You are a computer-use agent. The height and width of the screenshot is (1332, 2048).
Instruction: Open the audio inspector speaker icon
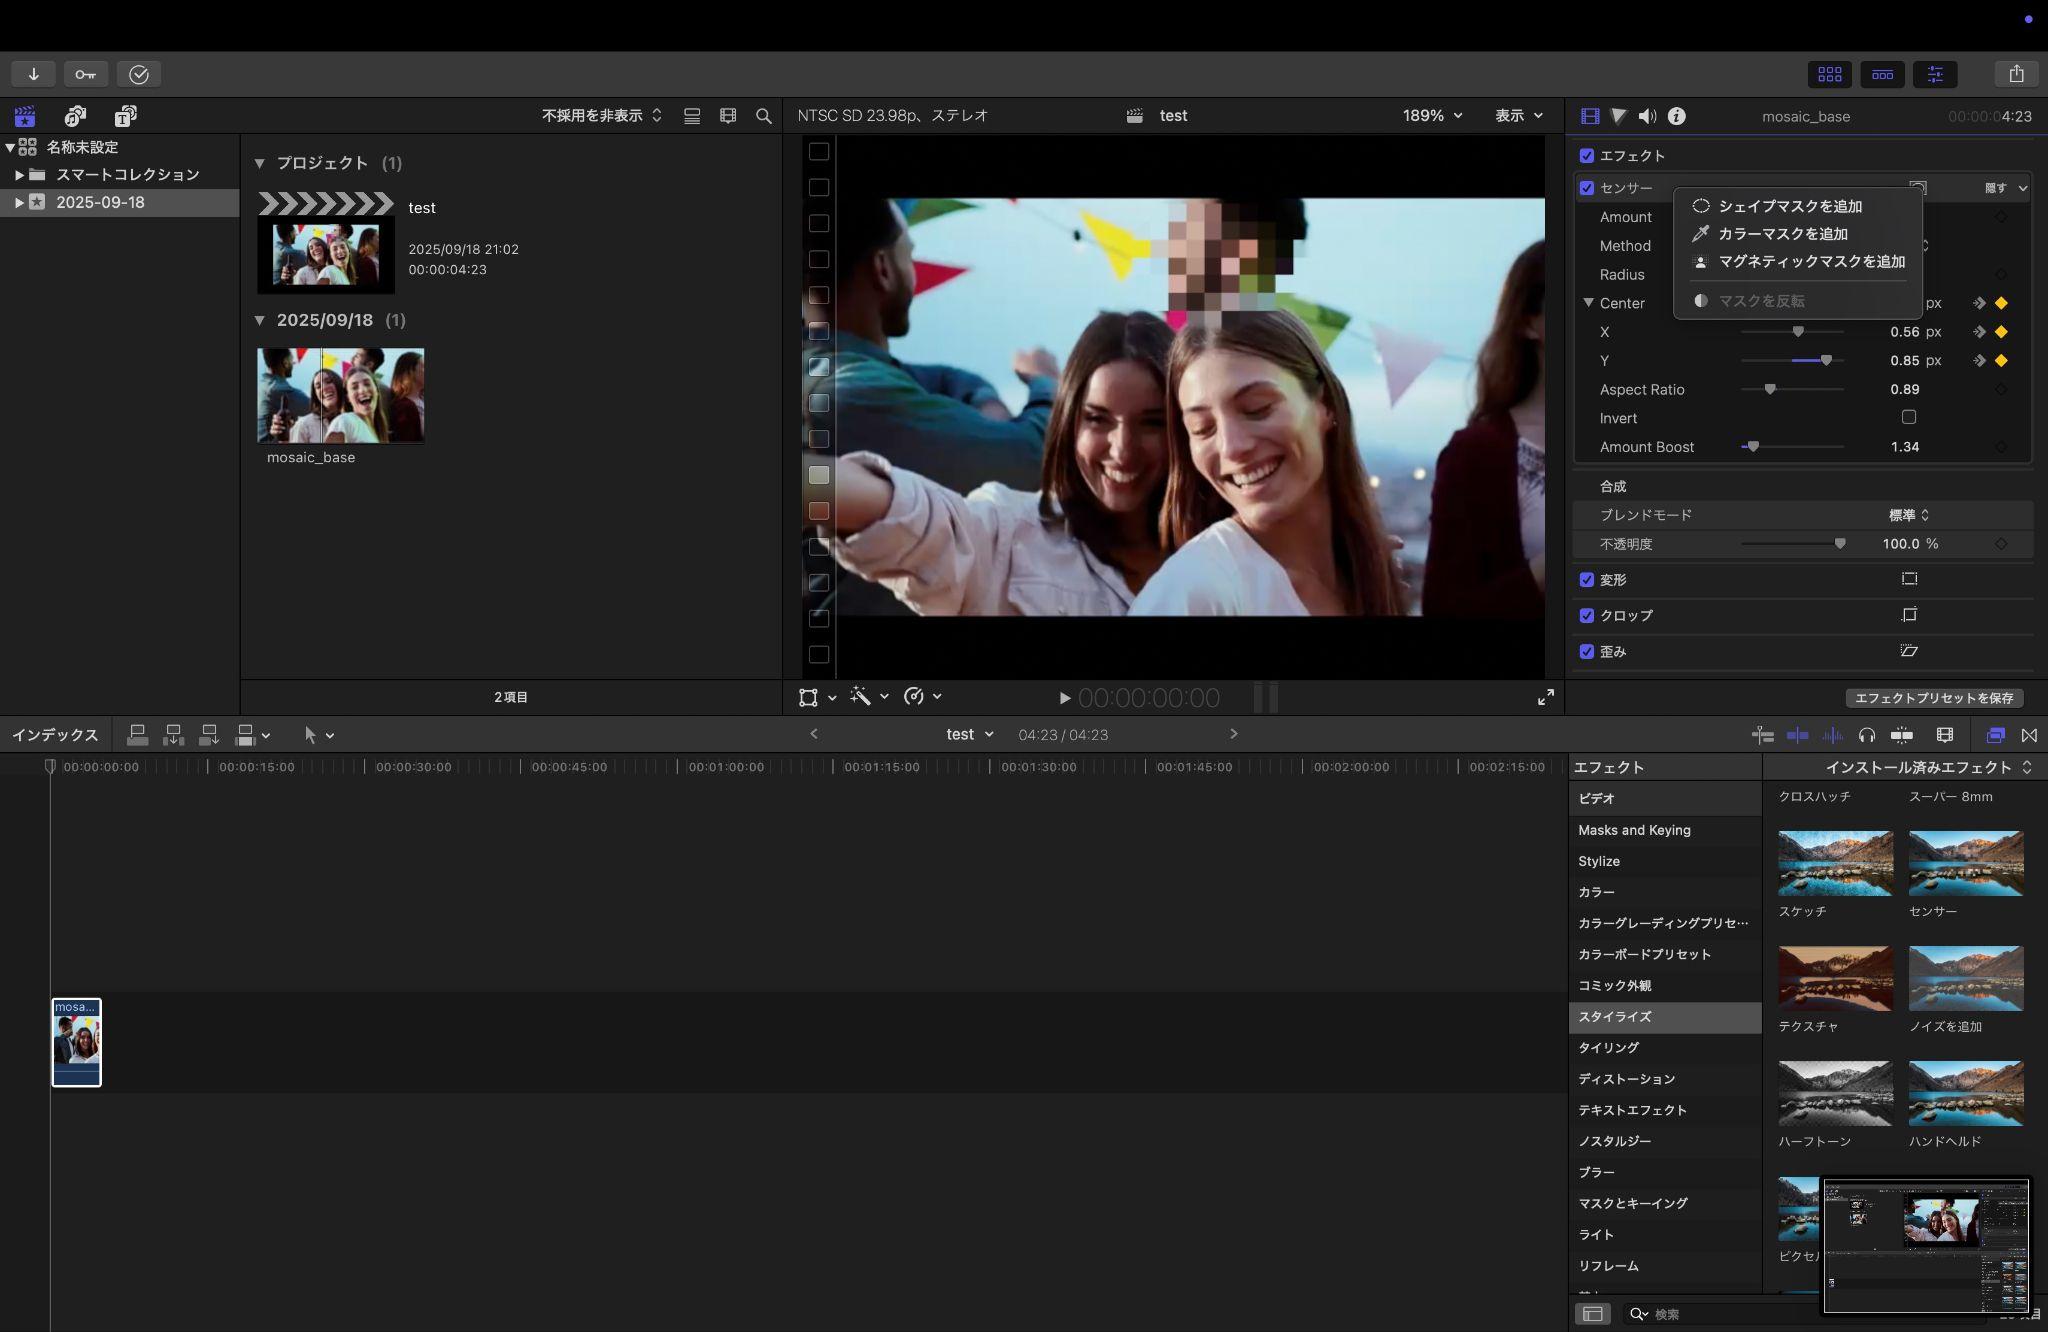[1647, 116]
